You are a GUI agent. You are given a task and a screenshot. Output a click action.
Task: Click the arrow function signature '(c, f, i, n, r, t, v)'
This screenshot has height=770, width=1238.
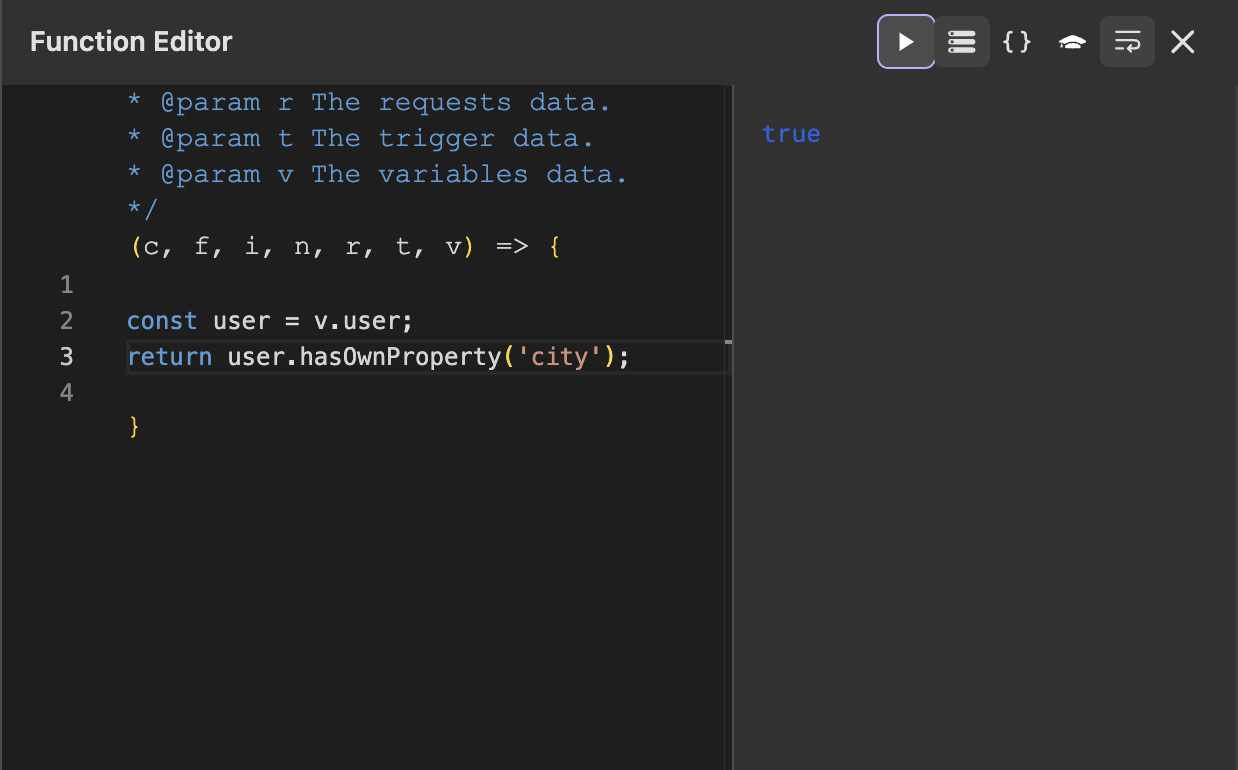(302, 247)
